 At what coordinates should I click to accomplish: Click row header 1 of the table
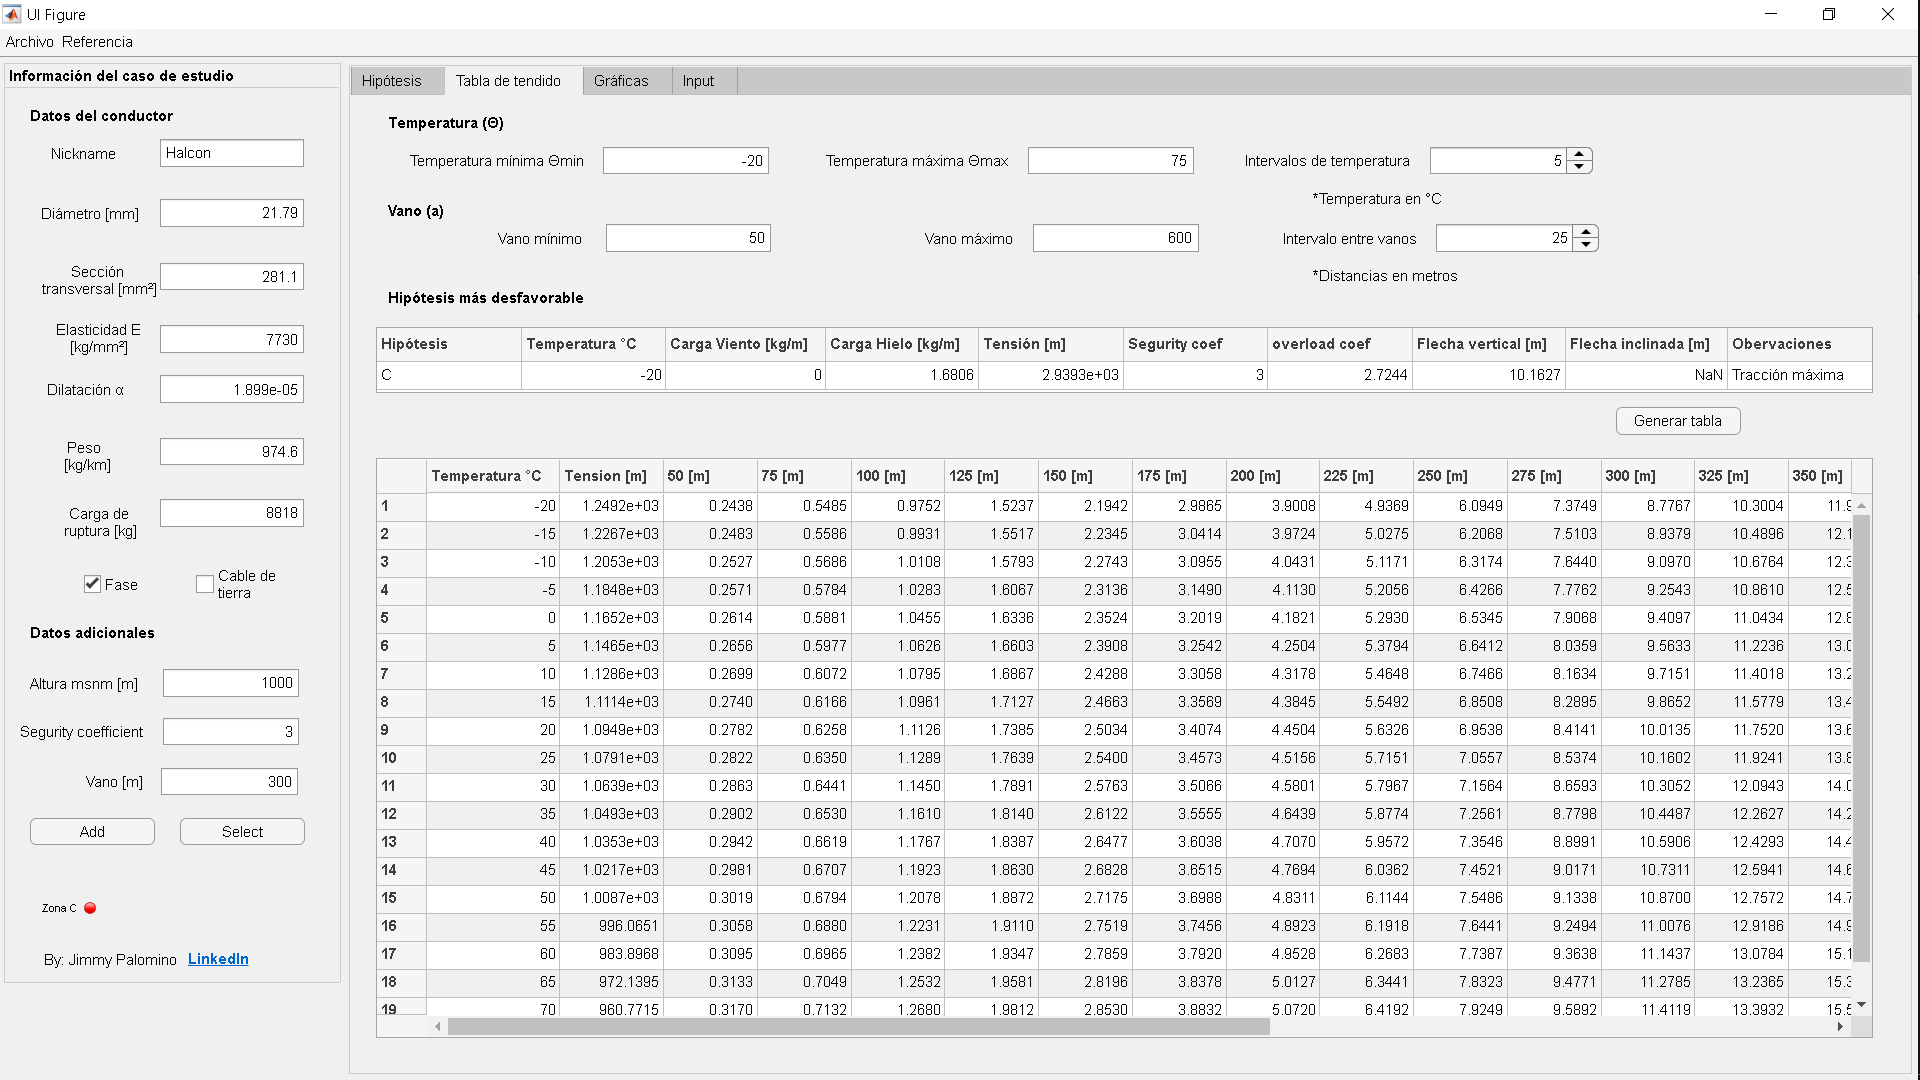402,506
